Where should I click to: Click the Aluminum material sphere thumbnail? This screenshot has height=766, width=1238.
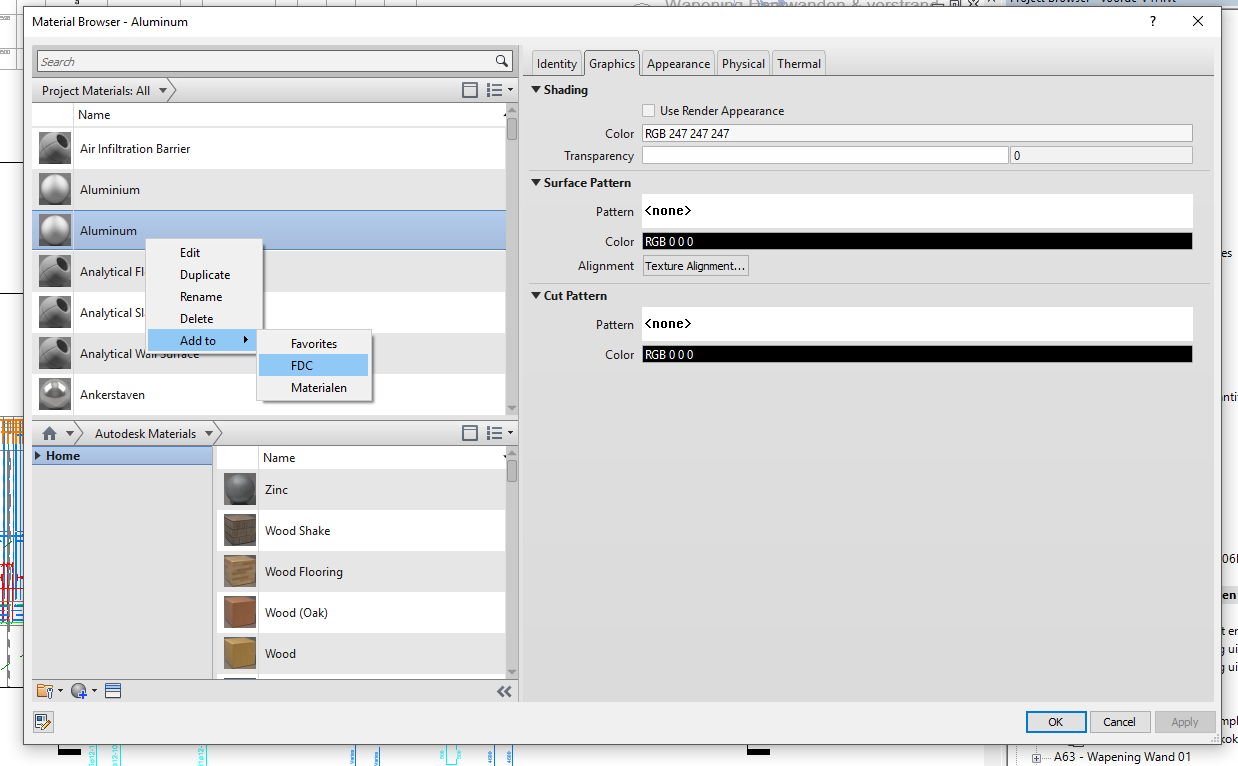pos(54,230)
